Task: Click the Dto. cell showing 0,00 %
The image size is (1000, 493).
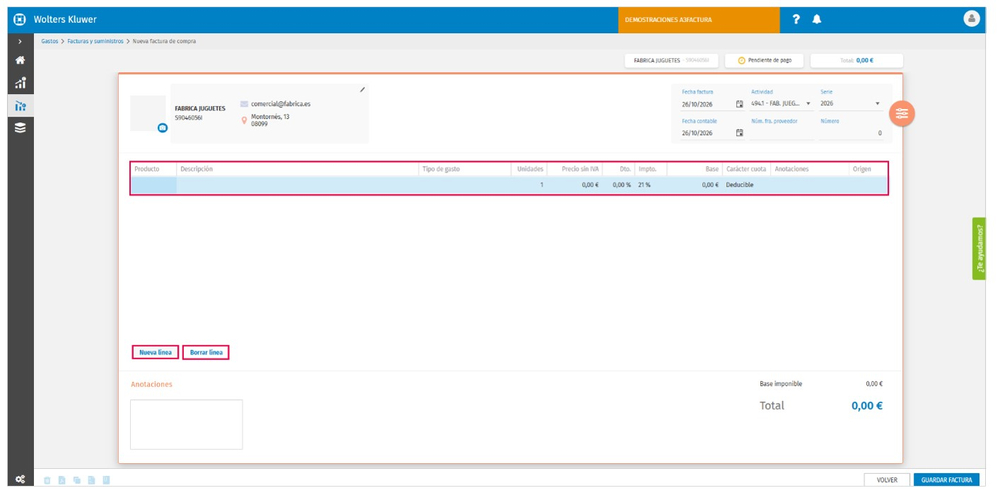Action: [x=618, y=185]
